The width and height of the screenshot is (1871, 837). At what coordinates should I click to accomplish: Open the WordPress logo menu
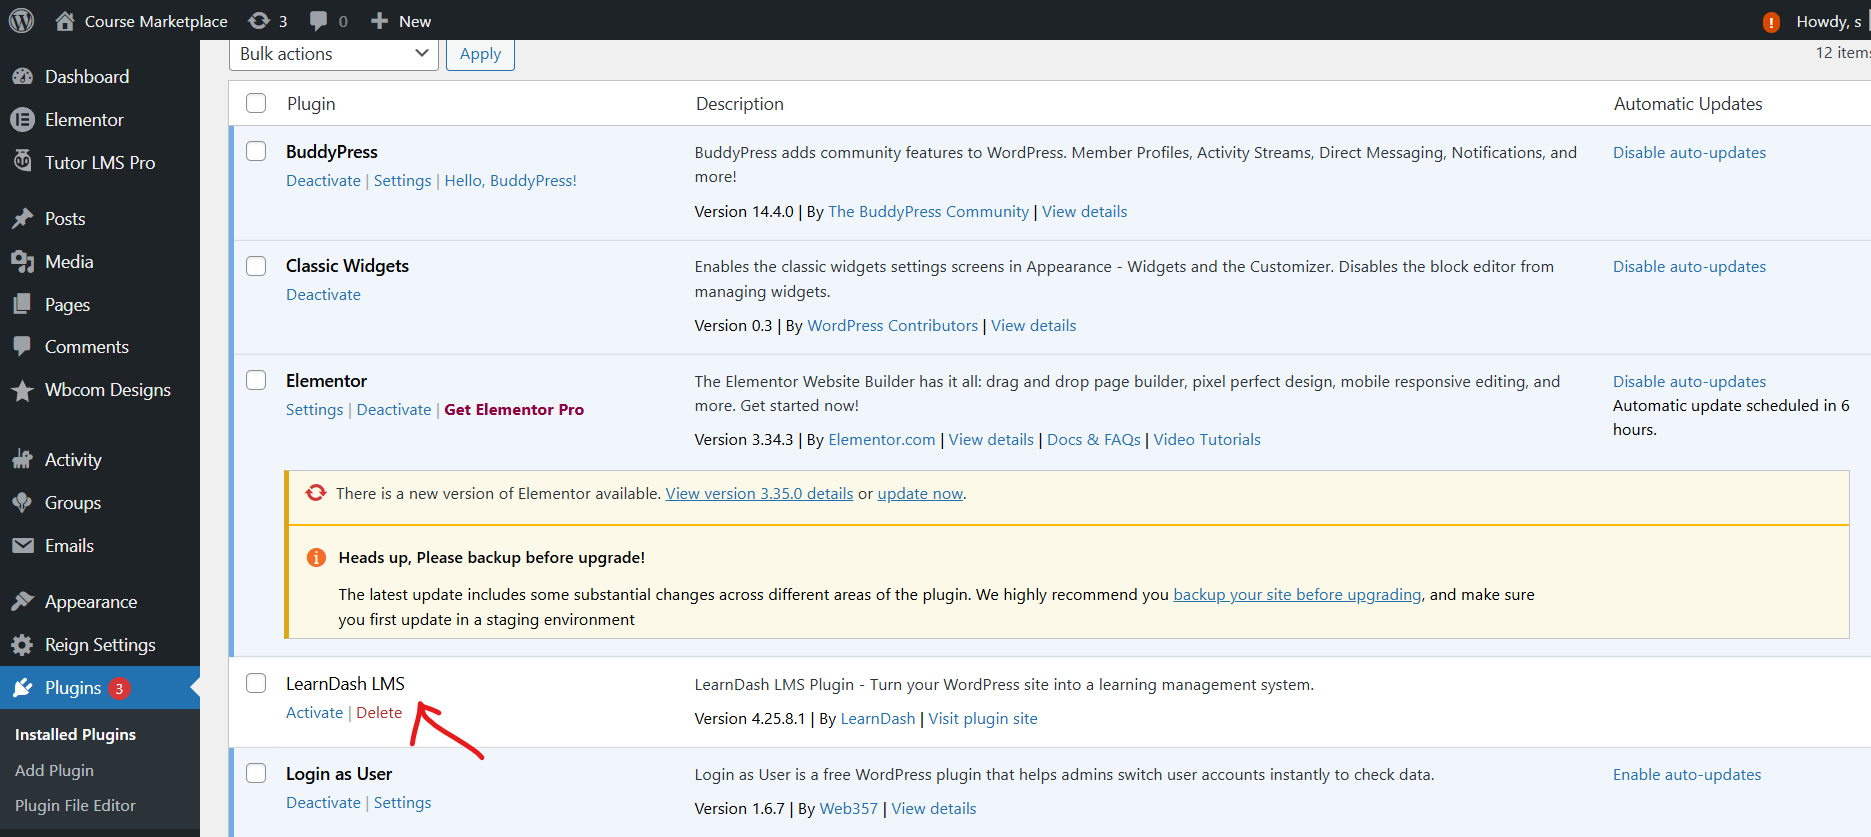pyautogui.click(x=21, y=21)
